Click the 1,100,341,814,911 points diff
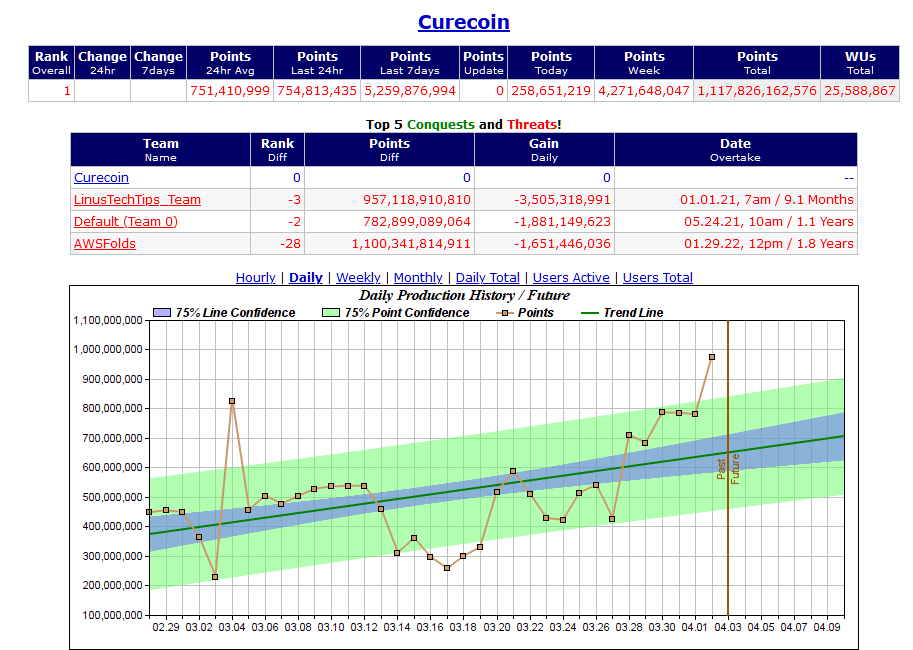The height and width of the screenshot is (650, 913). click(x=411, y=244)
